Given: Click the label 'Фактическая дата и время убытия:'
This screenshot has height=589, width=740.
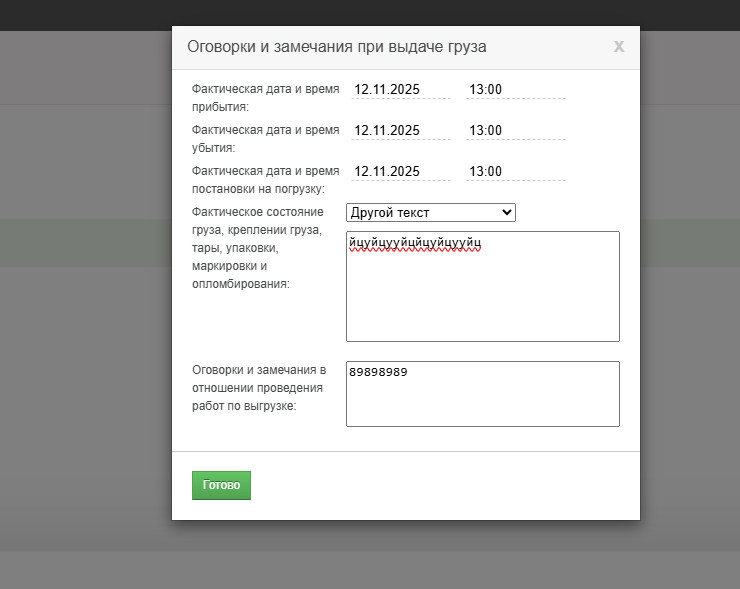Looking at the screenshot, I should 265,139.
